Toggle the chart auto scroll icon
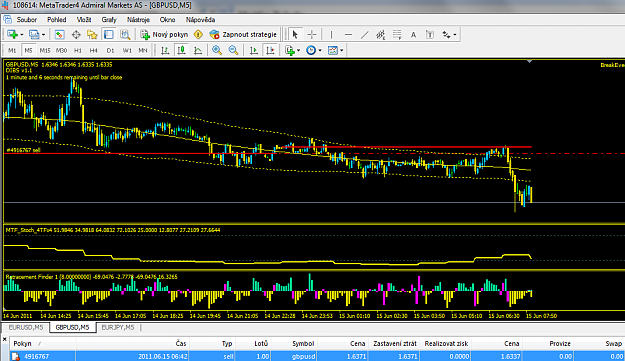 (254, 50)
